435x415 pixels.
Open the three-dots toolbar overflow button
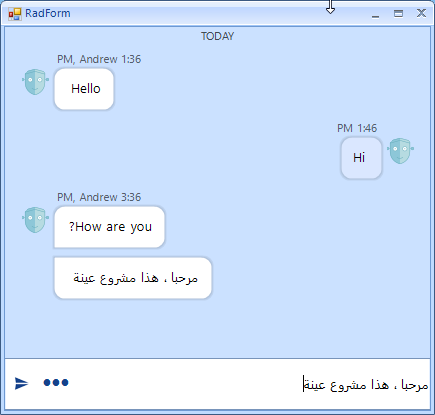point(56,382)
